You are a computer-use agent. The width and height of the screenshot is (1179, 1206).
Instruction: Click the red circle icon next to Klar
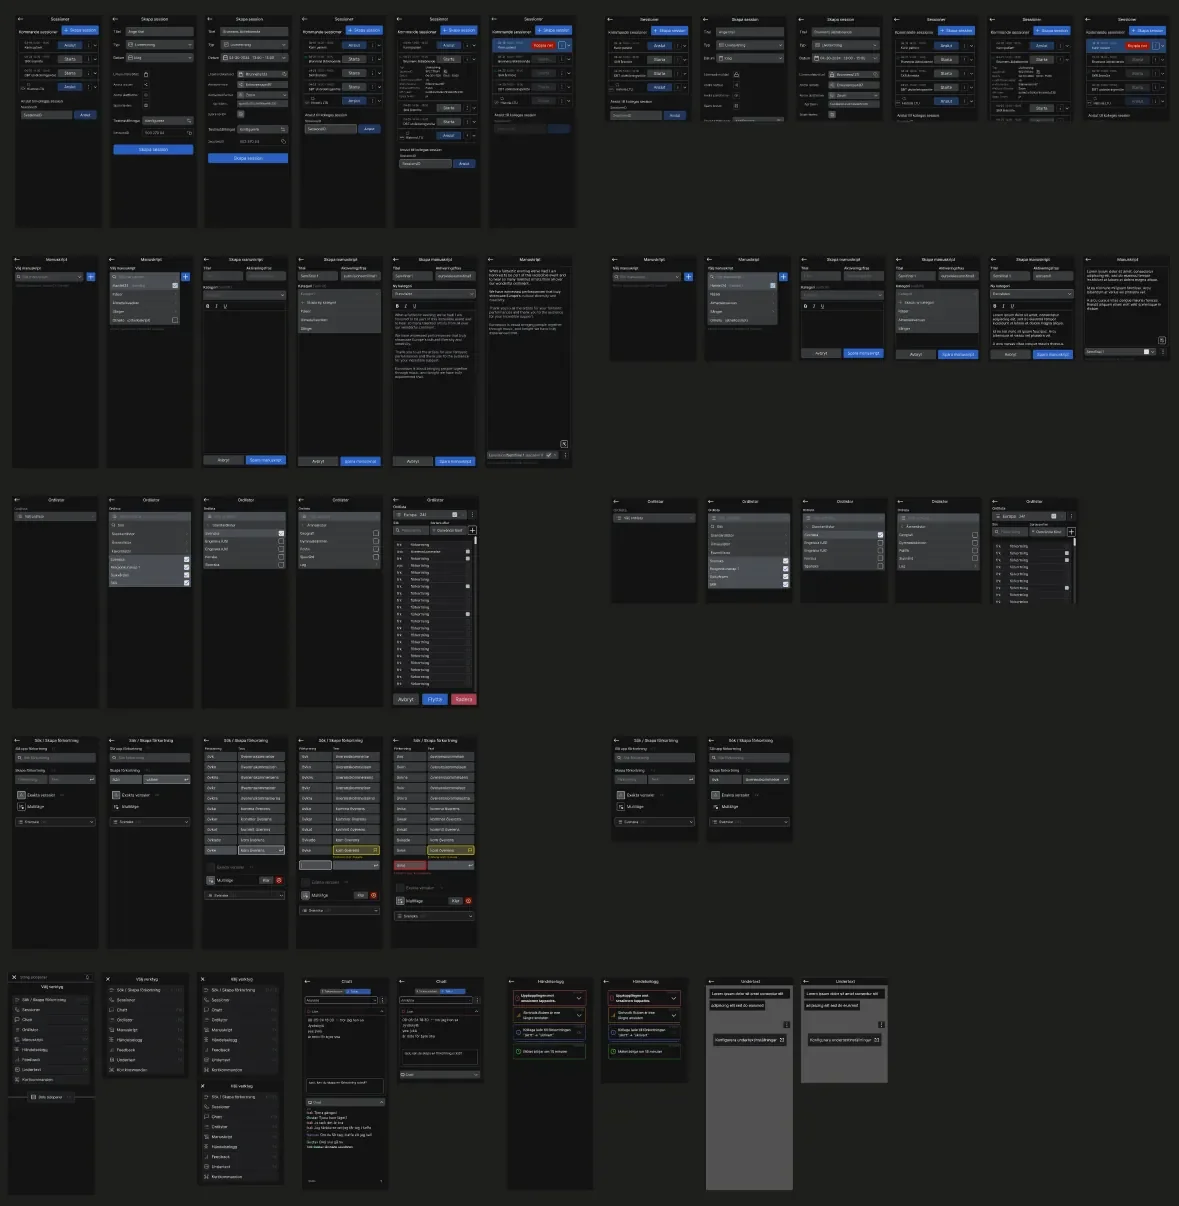(279, 880)
